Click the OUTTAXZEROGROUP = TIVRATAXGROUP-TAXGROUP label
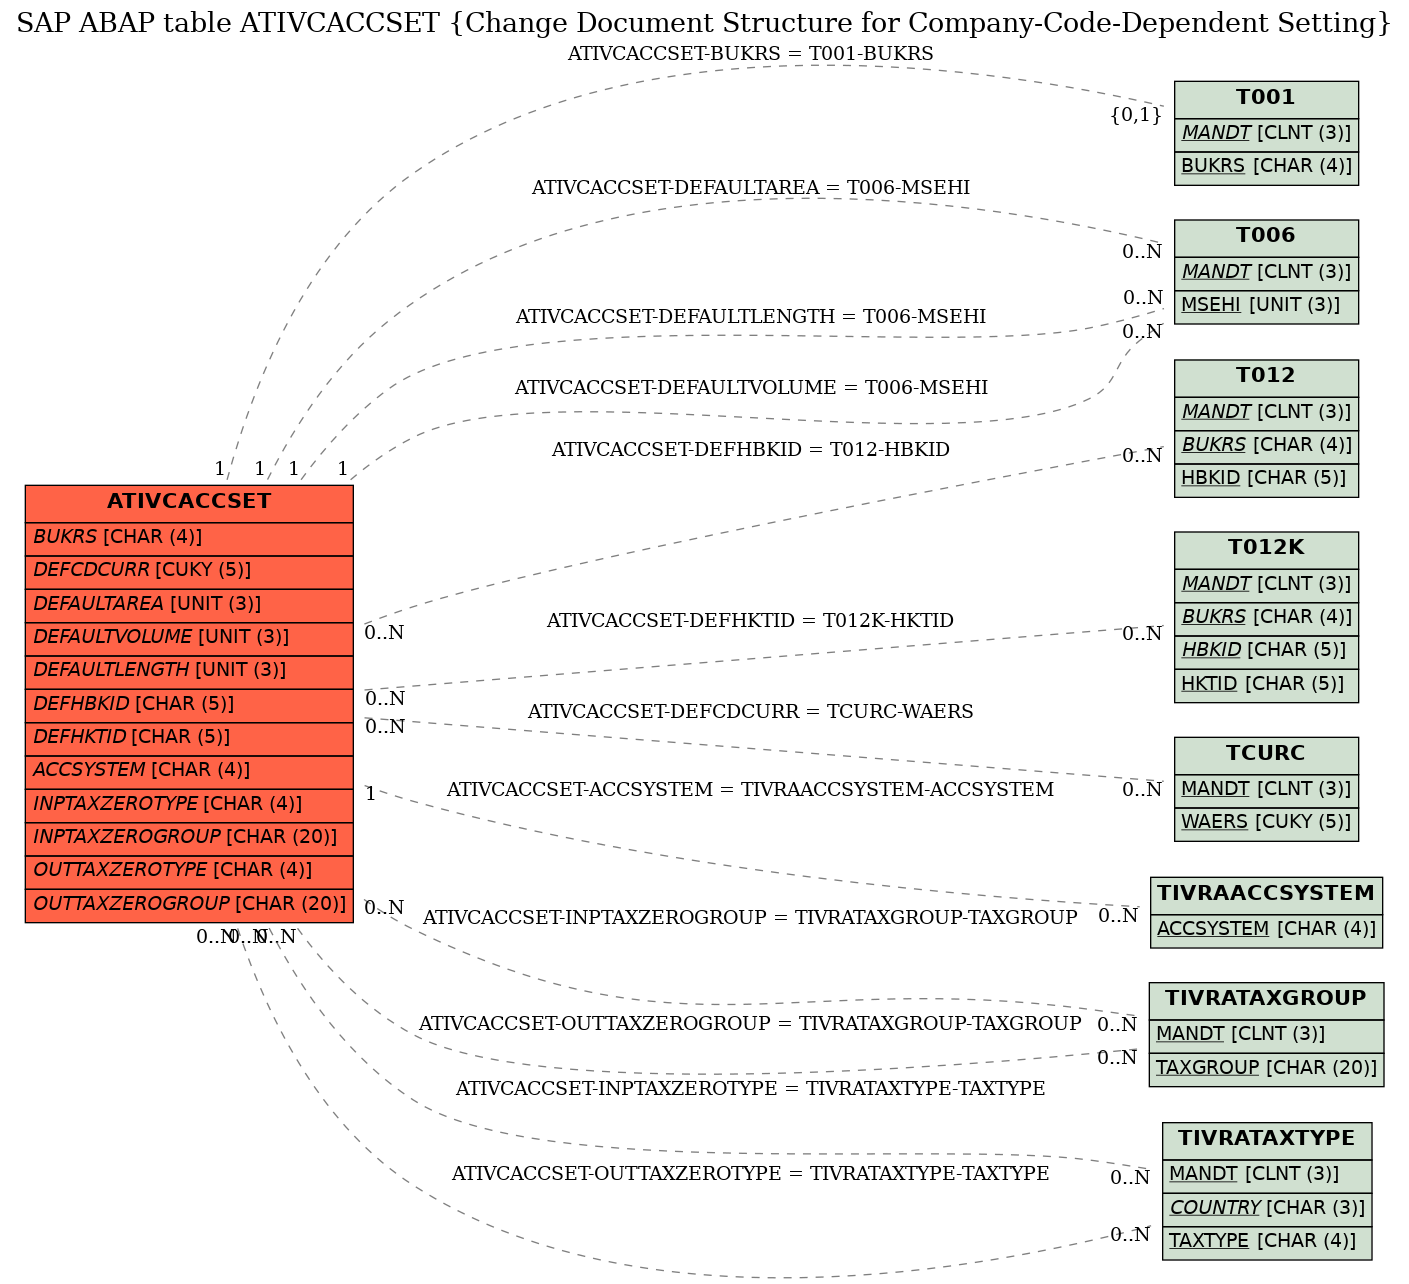1409x1284 pixels. coord(750,1024)
